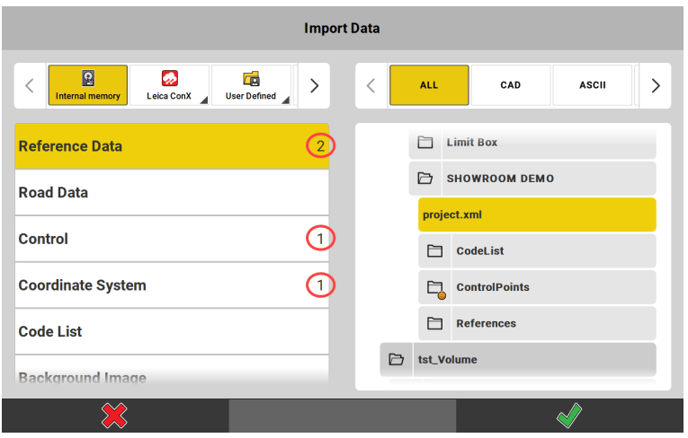Confirm import with green checkmark
688x438 pixels.
569,416
